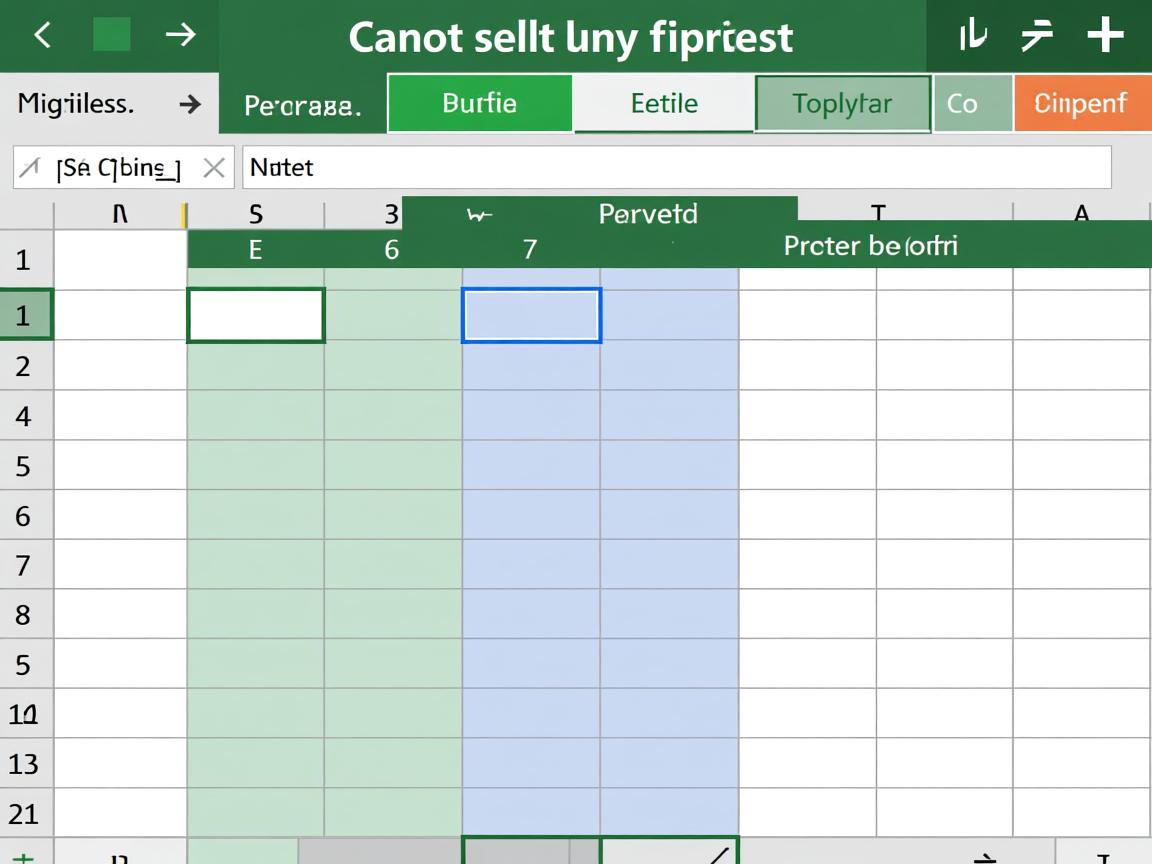Click the back chevron in title bar
Image resolution: width=1152 pixels, height=864 pixels.
coord(42,36)
